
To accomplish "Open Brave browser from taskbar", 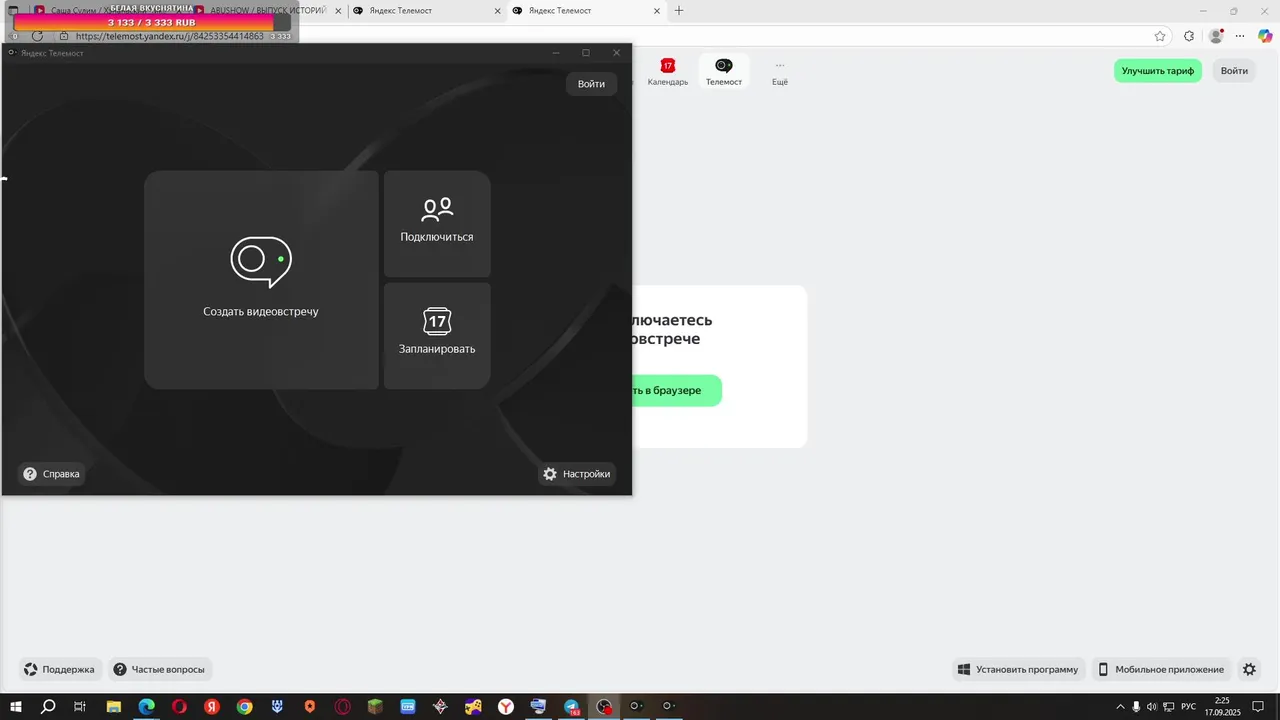I will pos(310,707).
